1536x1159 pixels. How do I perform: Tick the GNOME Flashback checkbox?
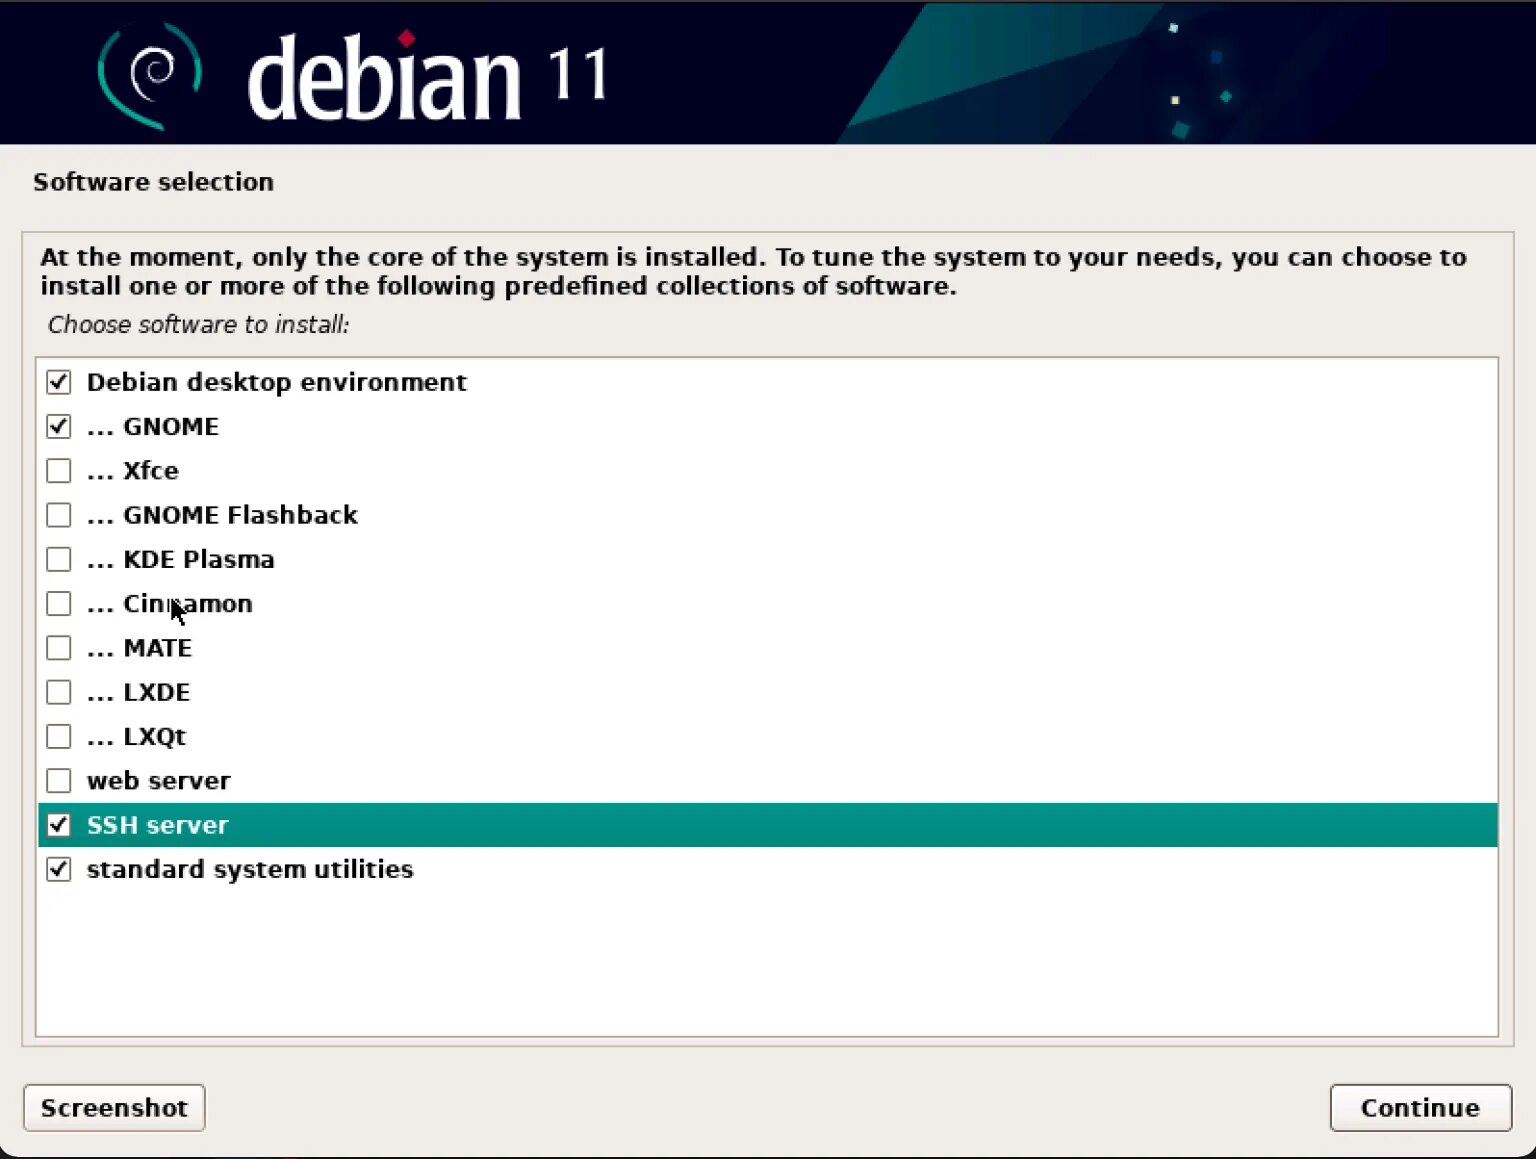(x=59, y=515)
